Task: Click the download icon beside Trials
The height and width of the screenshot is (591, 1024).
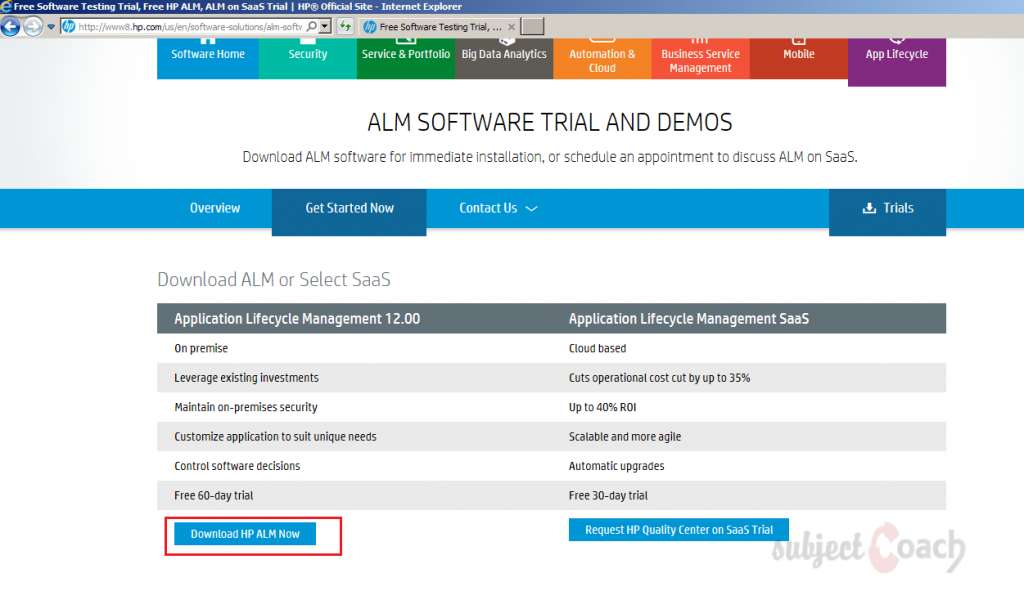Action: click(x=869, y=208)
